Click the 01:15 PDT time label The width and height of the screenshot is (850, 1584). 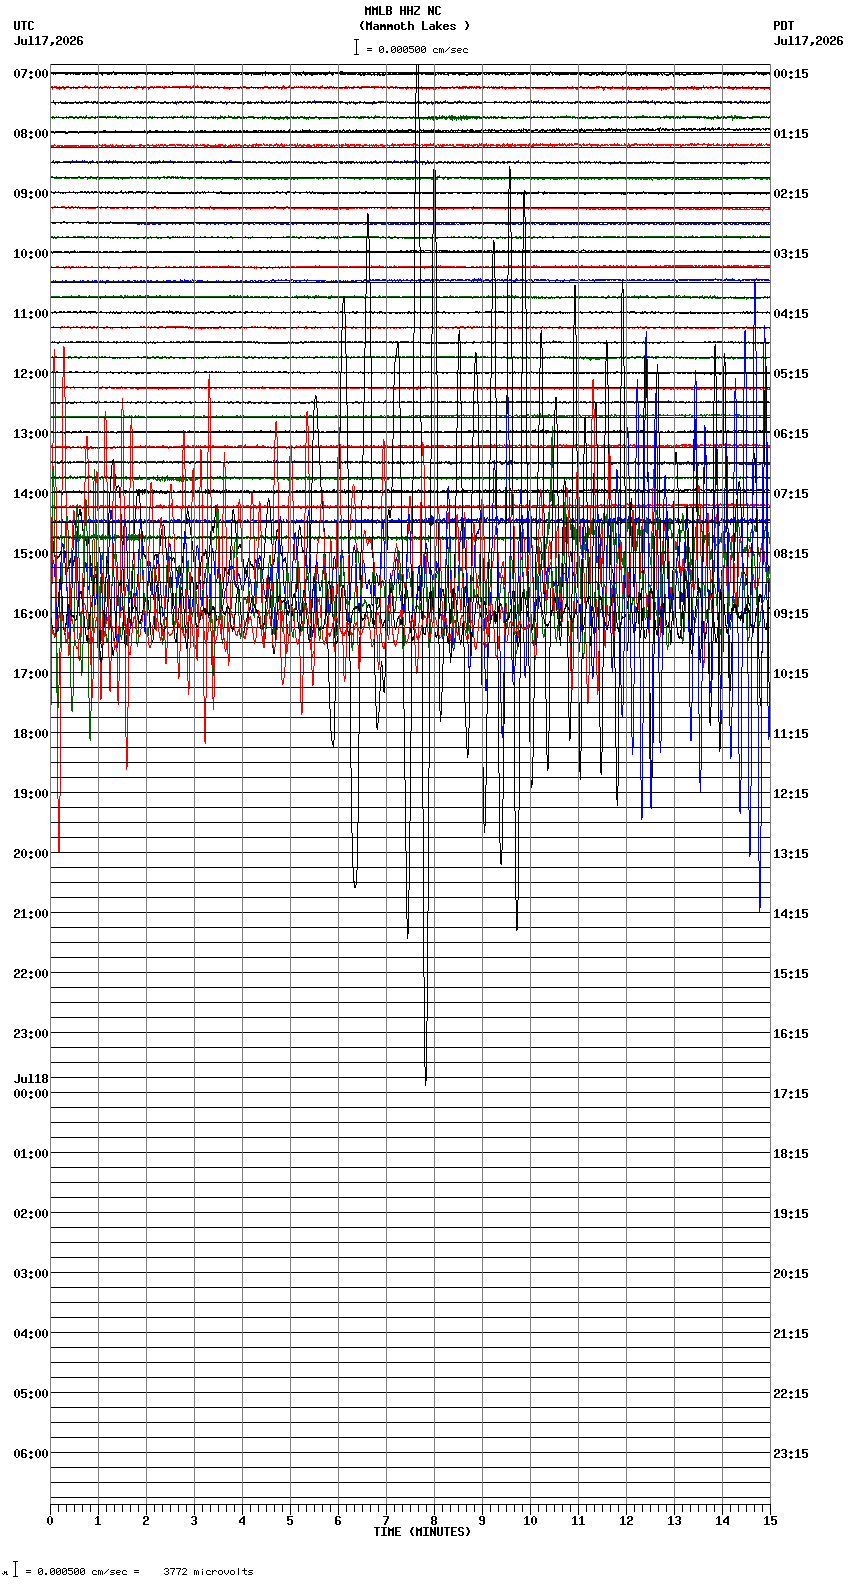(791, 134)
